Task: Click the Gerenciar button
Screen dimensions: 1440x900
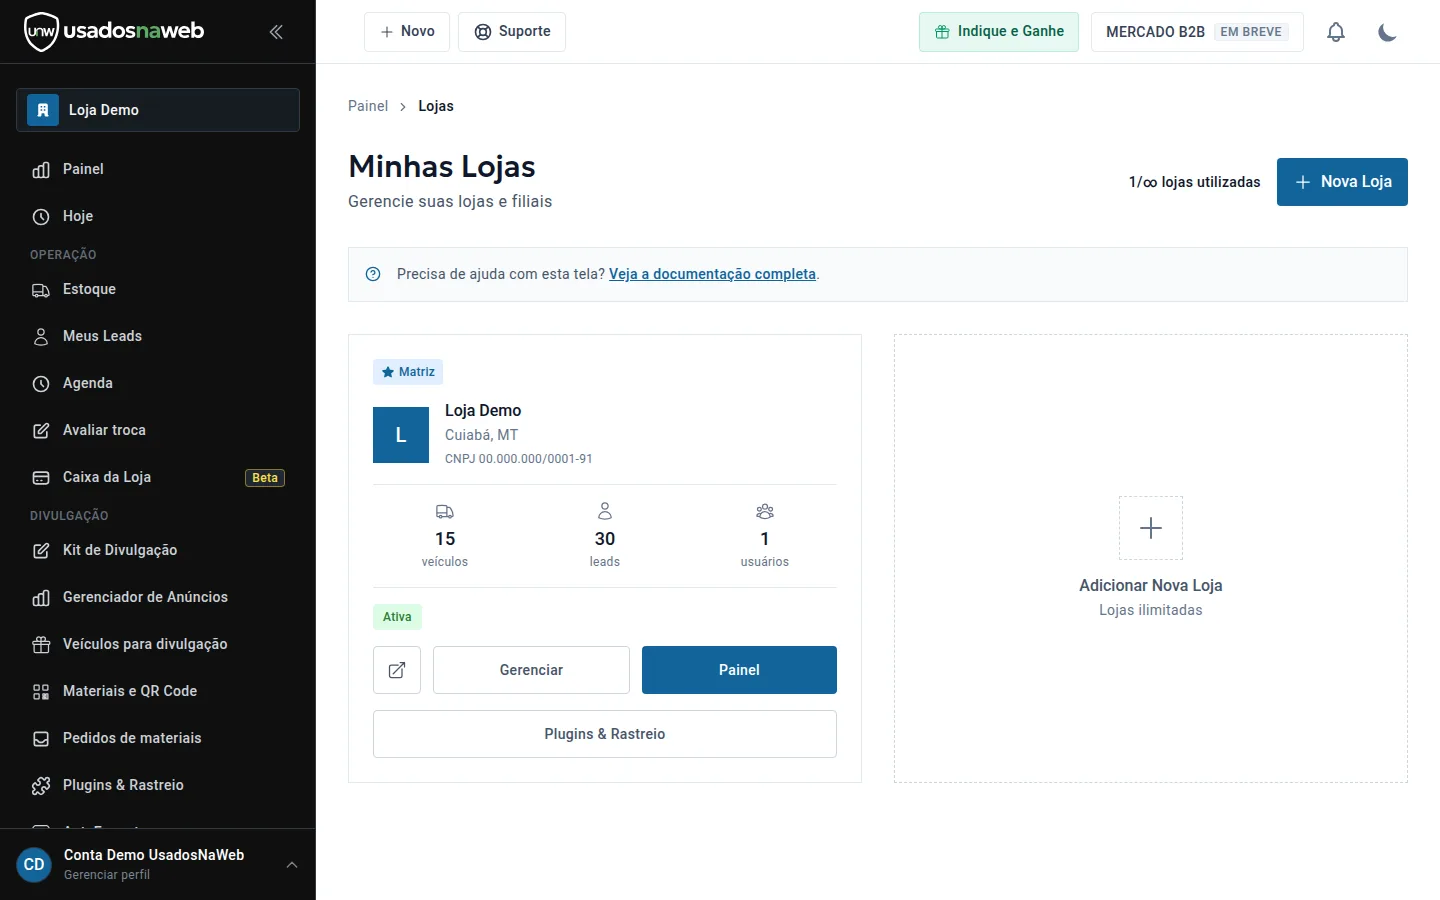Action: (x=531, y=670)
